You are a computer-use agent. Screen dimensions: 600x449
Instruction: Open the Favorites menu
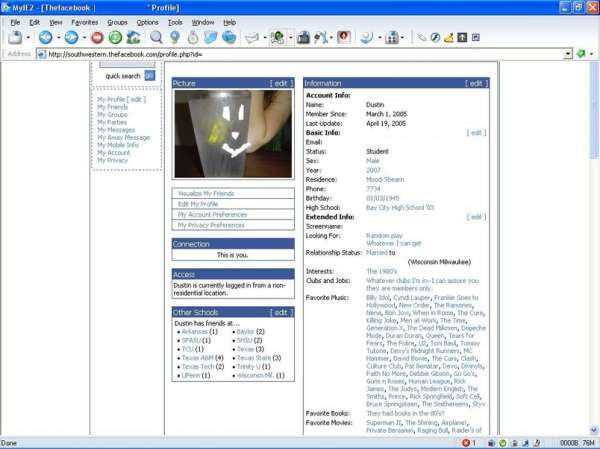(x=85, y=21)
